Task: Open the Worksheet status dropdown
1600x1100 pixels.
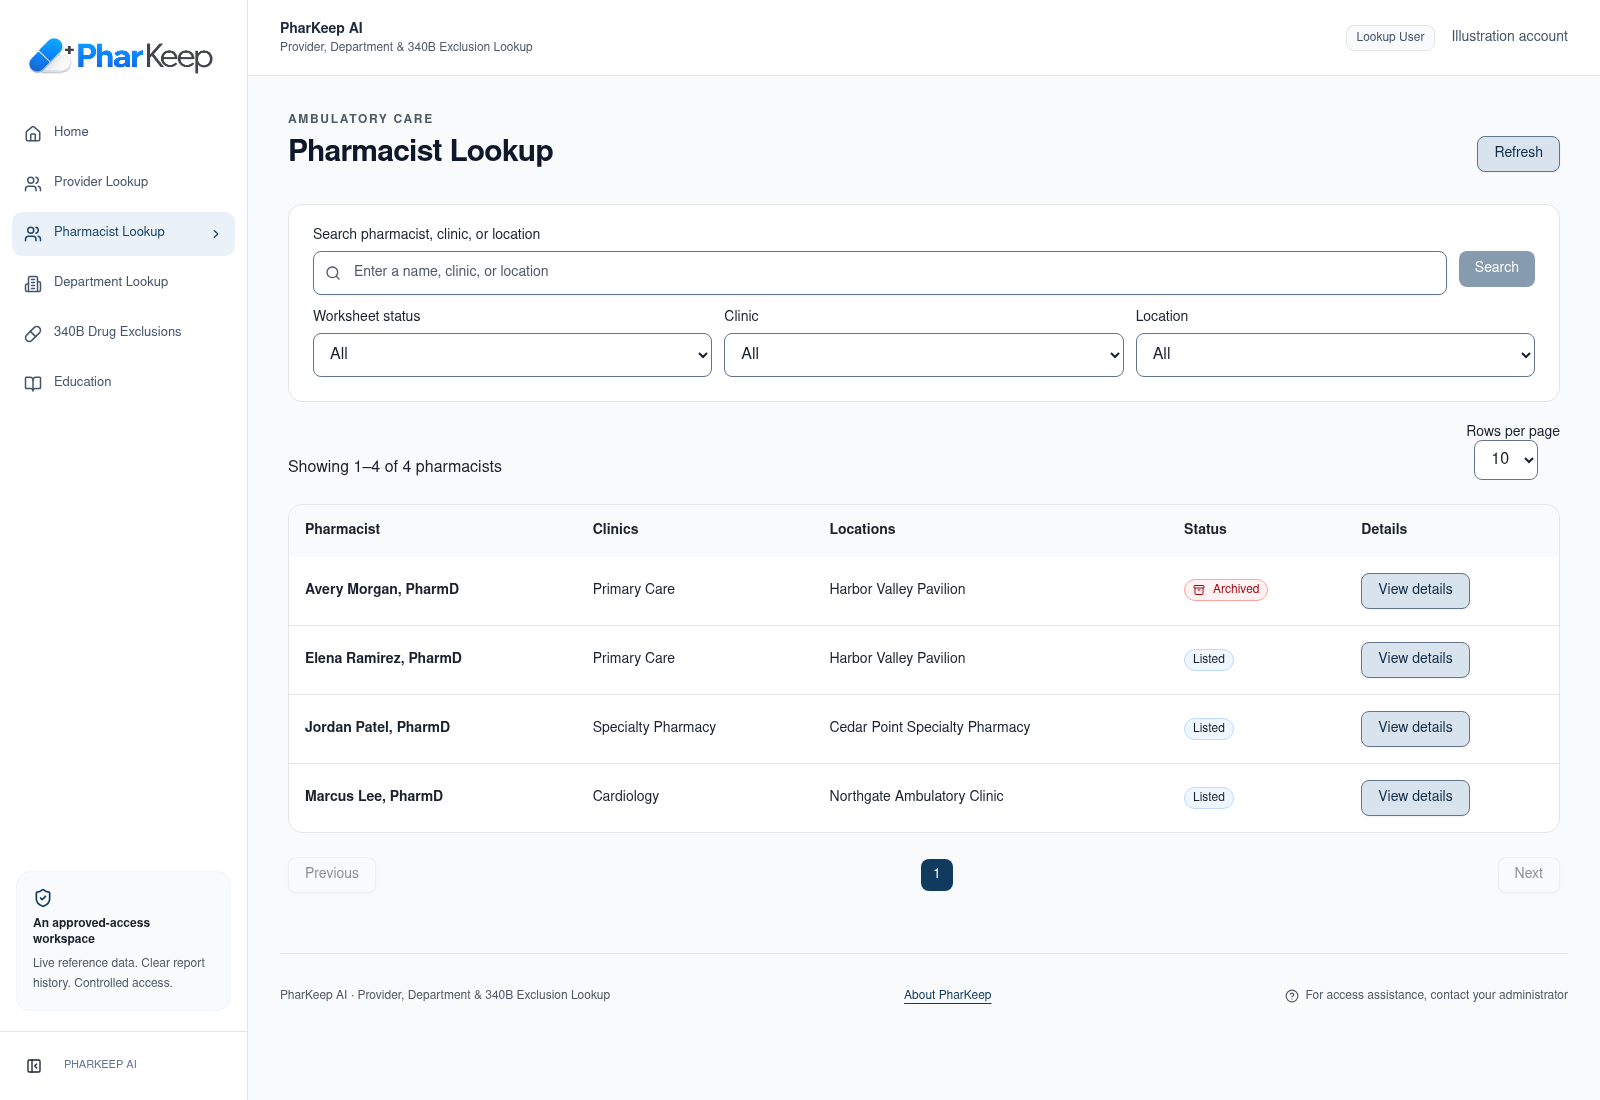Action: (512, 355)
